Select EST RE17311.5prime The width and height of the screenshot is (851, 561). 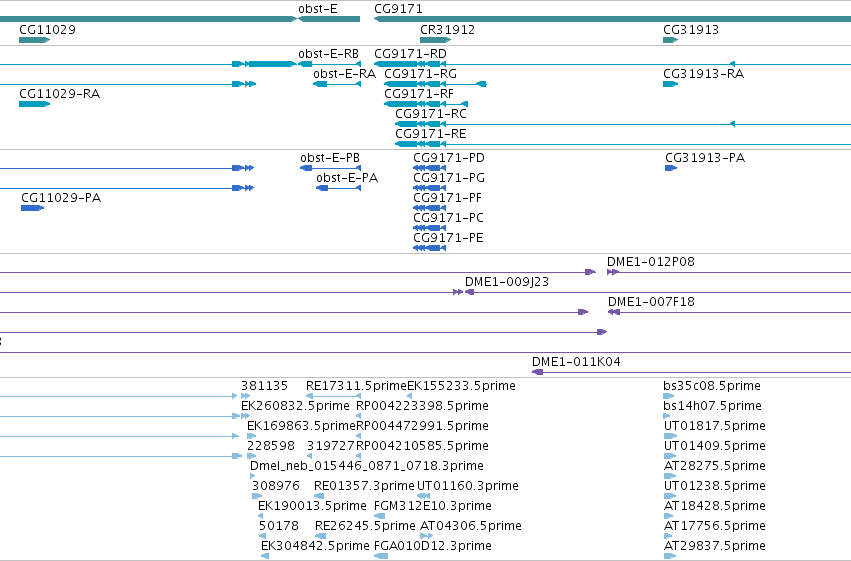[x=356, y=386]
